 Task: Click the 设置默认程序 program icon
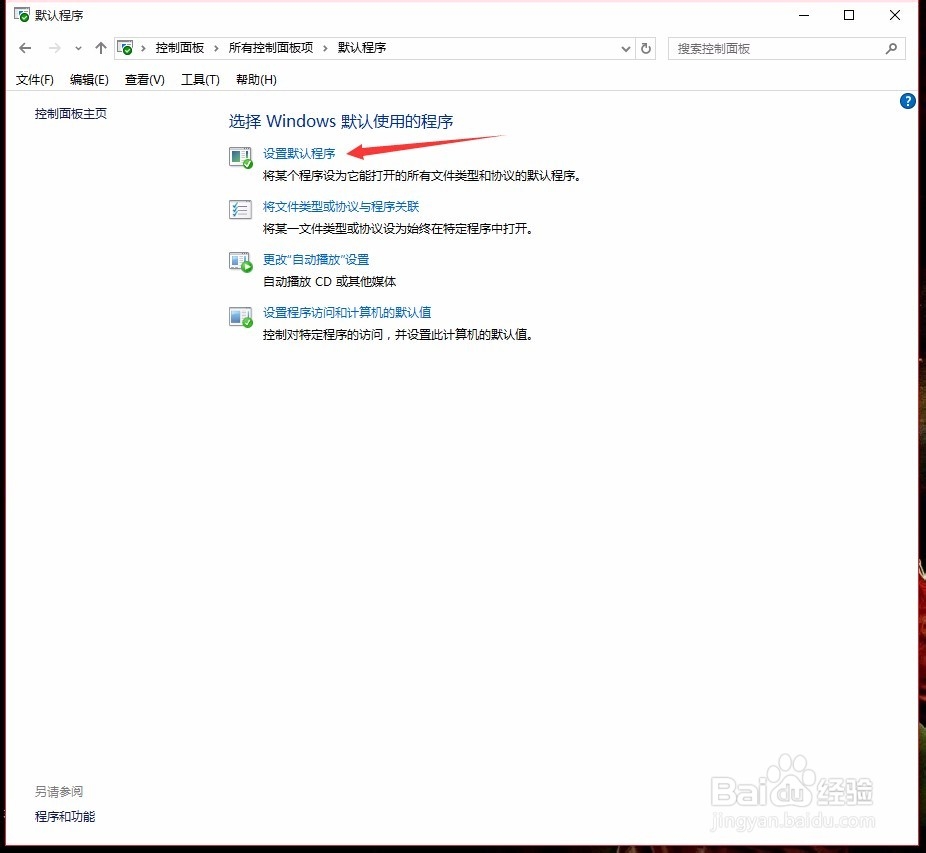(x=240, y=158)
